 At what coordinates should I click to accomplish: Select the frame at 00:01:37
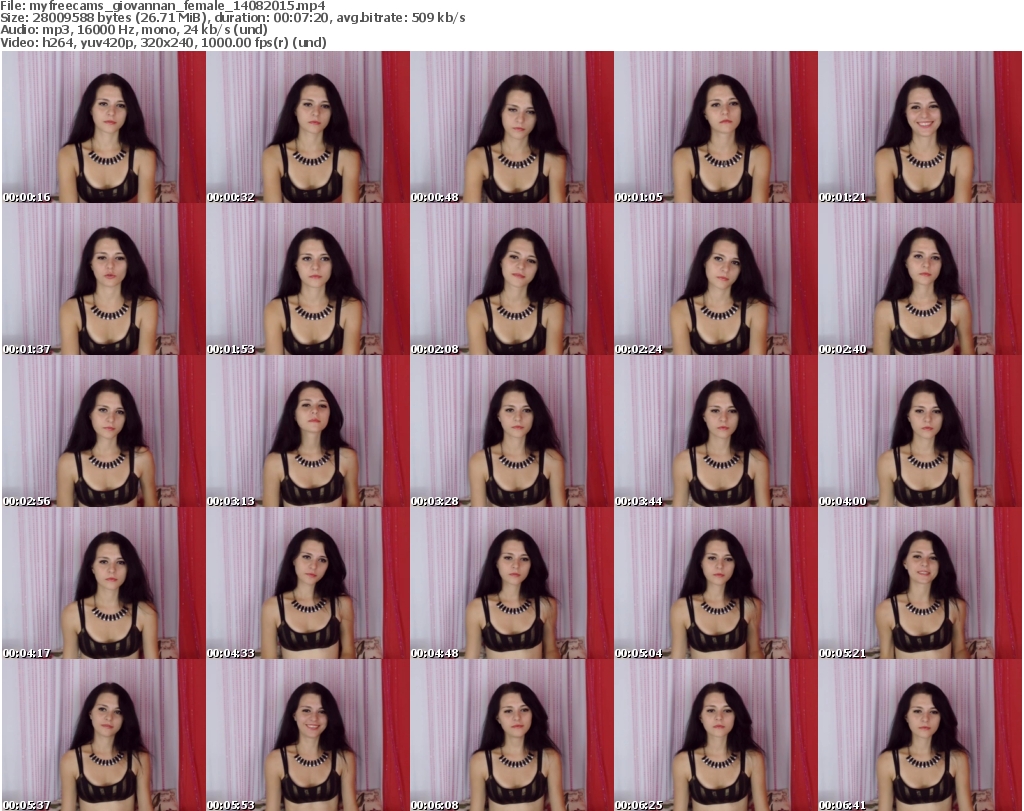[x=104, y=279]
